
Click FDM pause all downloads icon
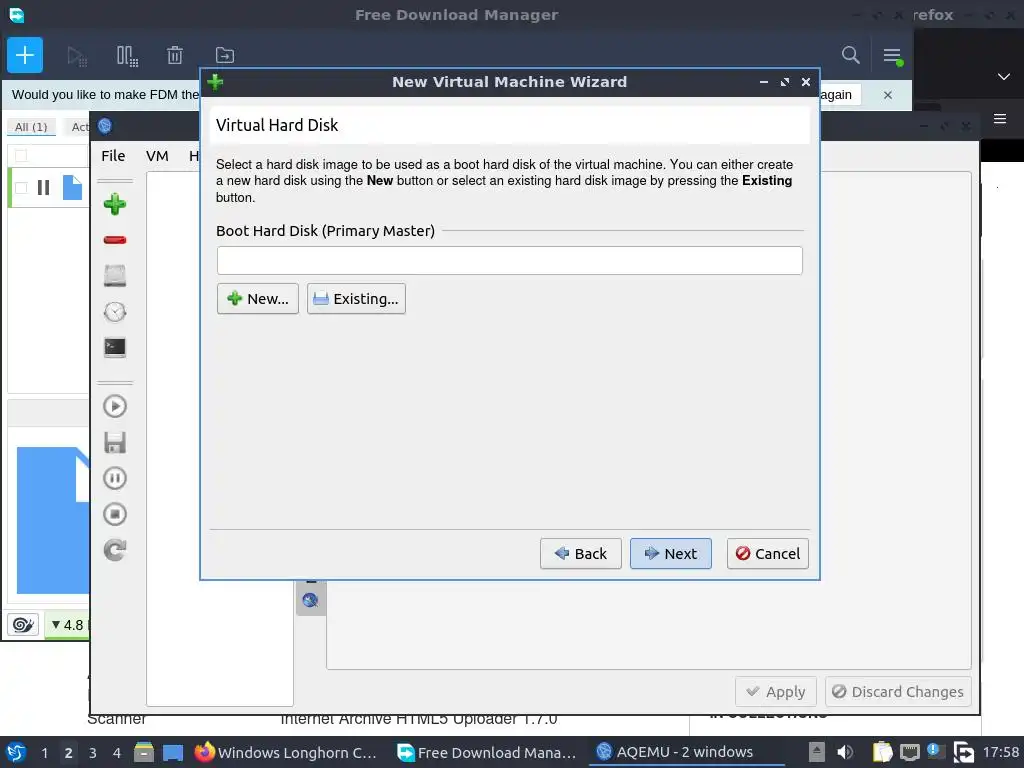[127, 56]
